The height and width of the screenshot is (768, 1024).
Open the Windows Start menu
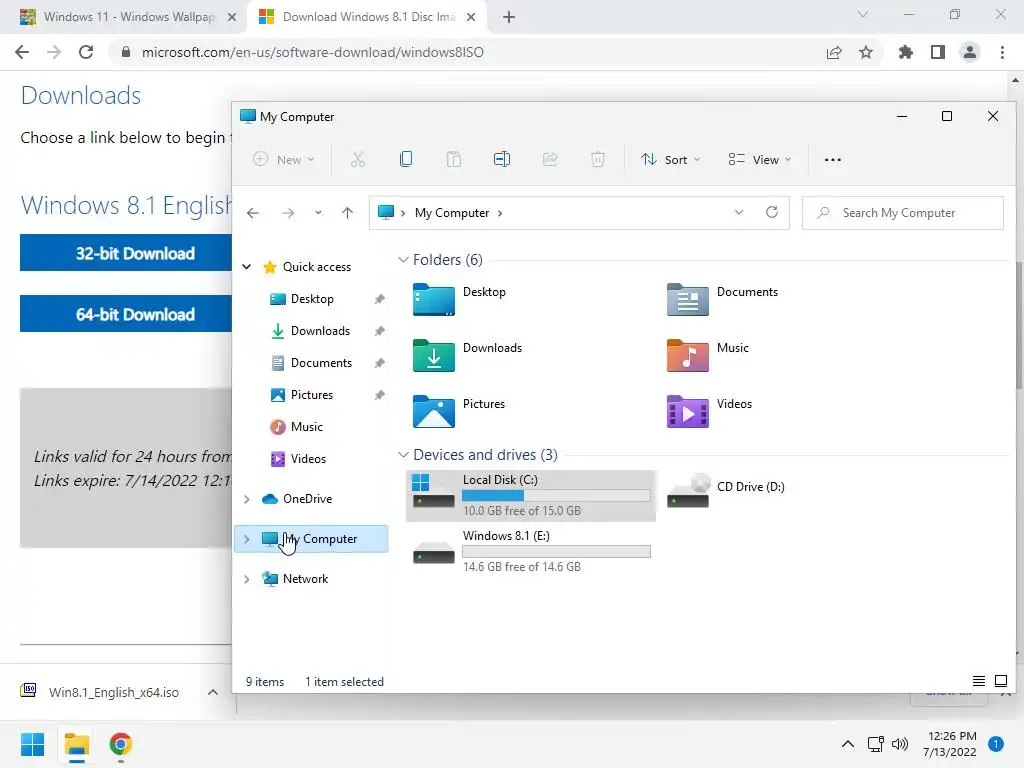tap(32, 744)
